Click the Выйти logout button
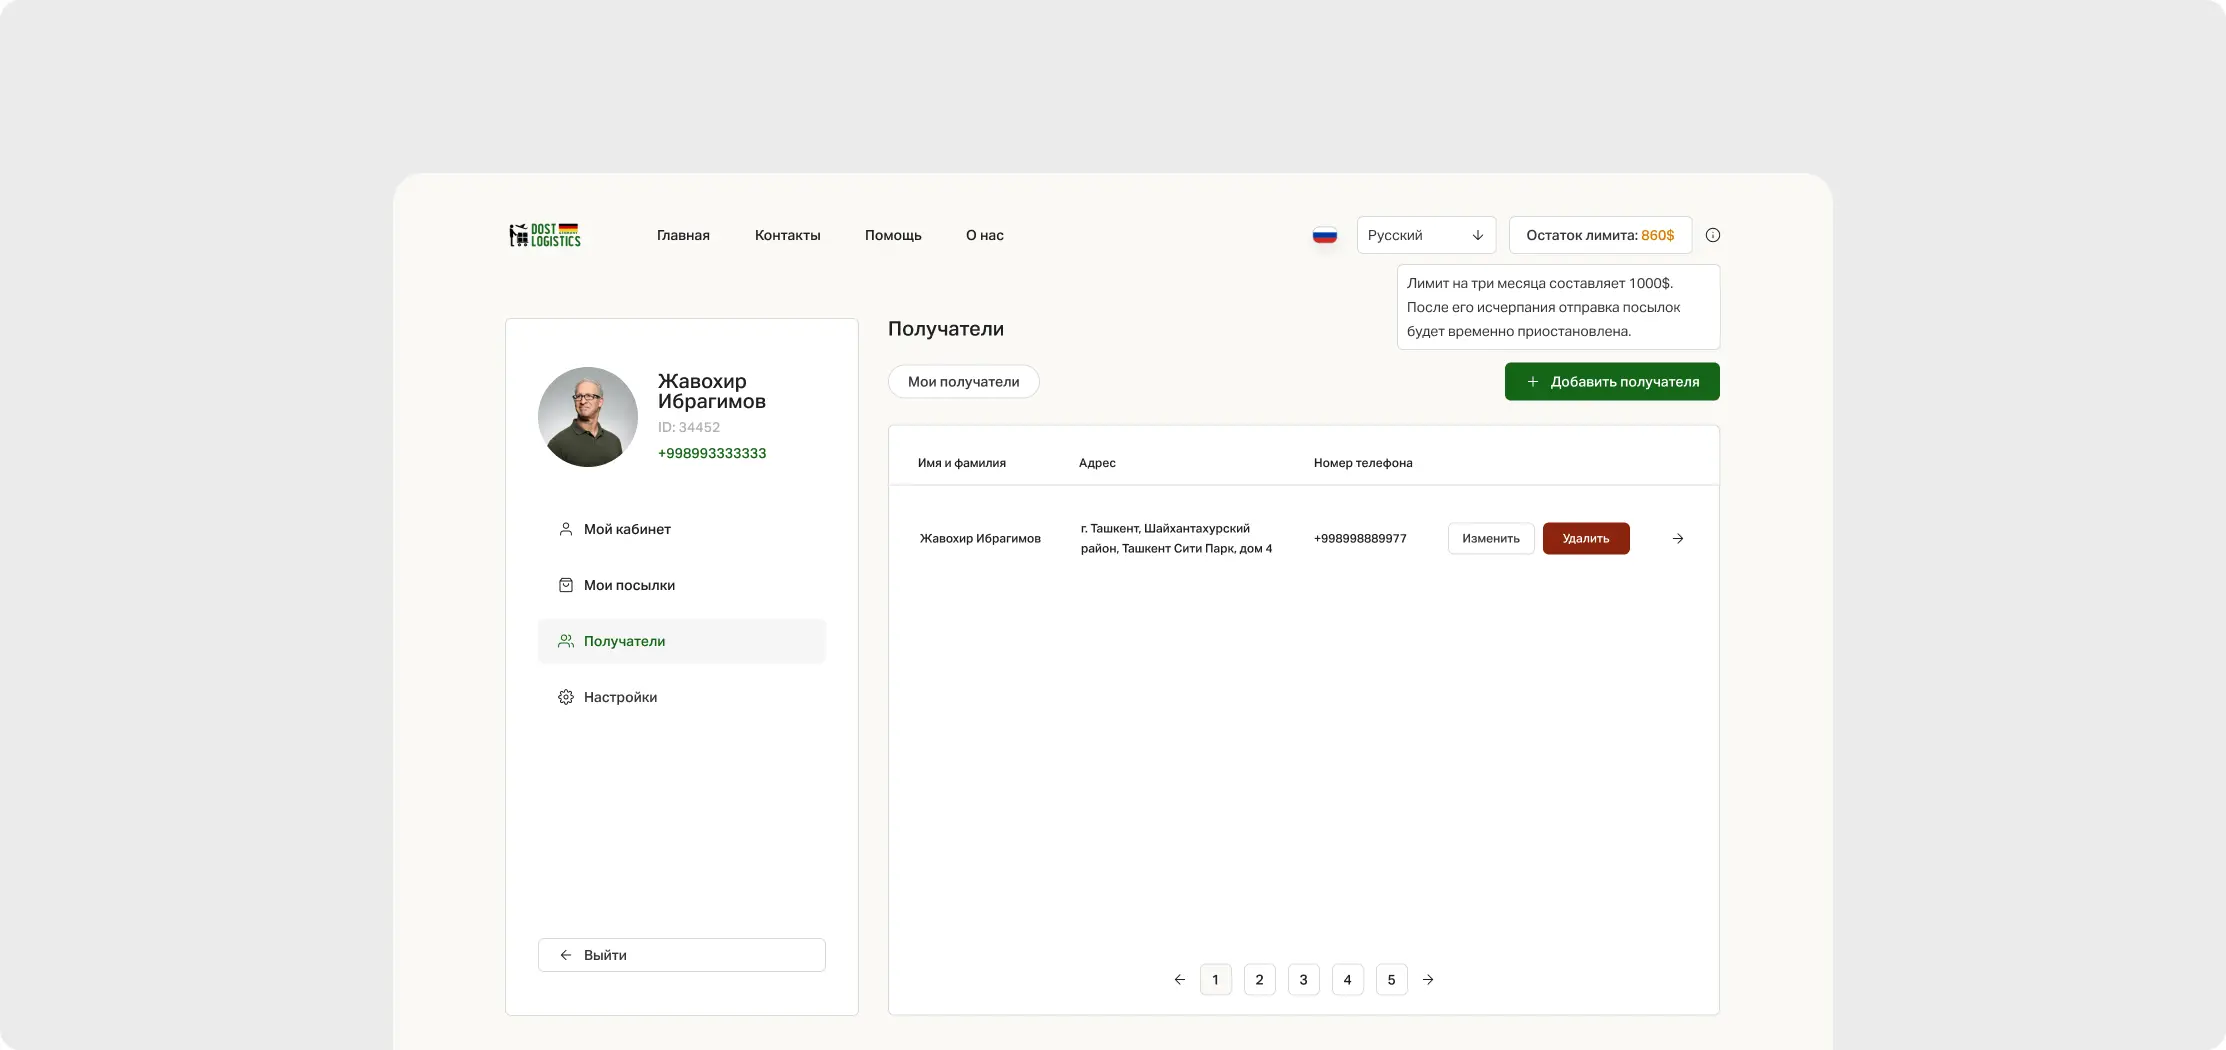This screenshot has width=2226, height=1050. [x=682, y=955]
